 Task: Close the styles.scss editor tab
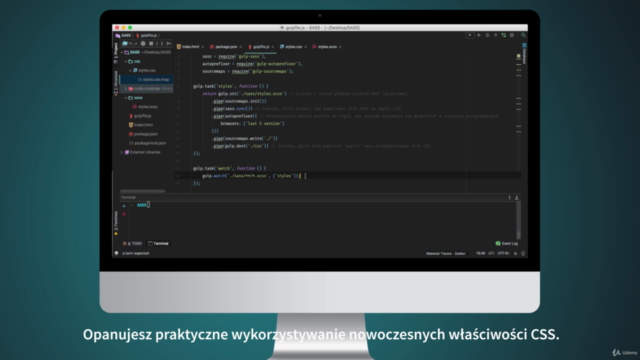340,47
